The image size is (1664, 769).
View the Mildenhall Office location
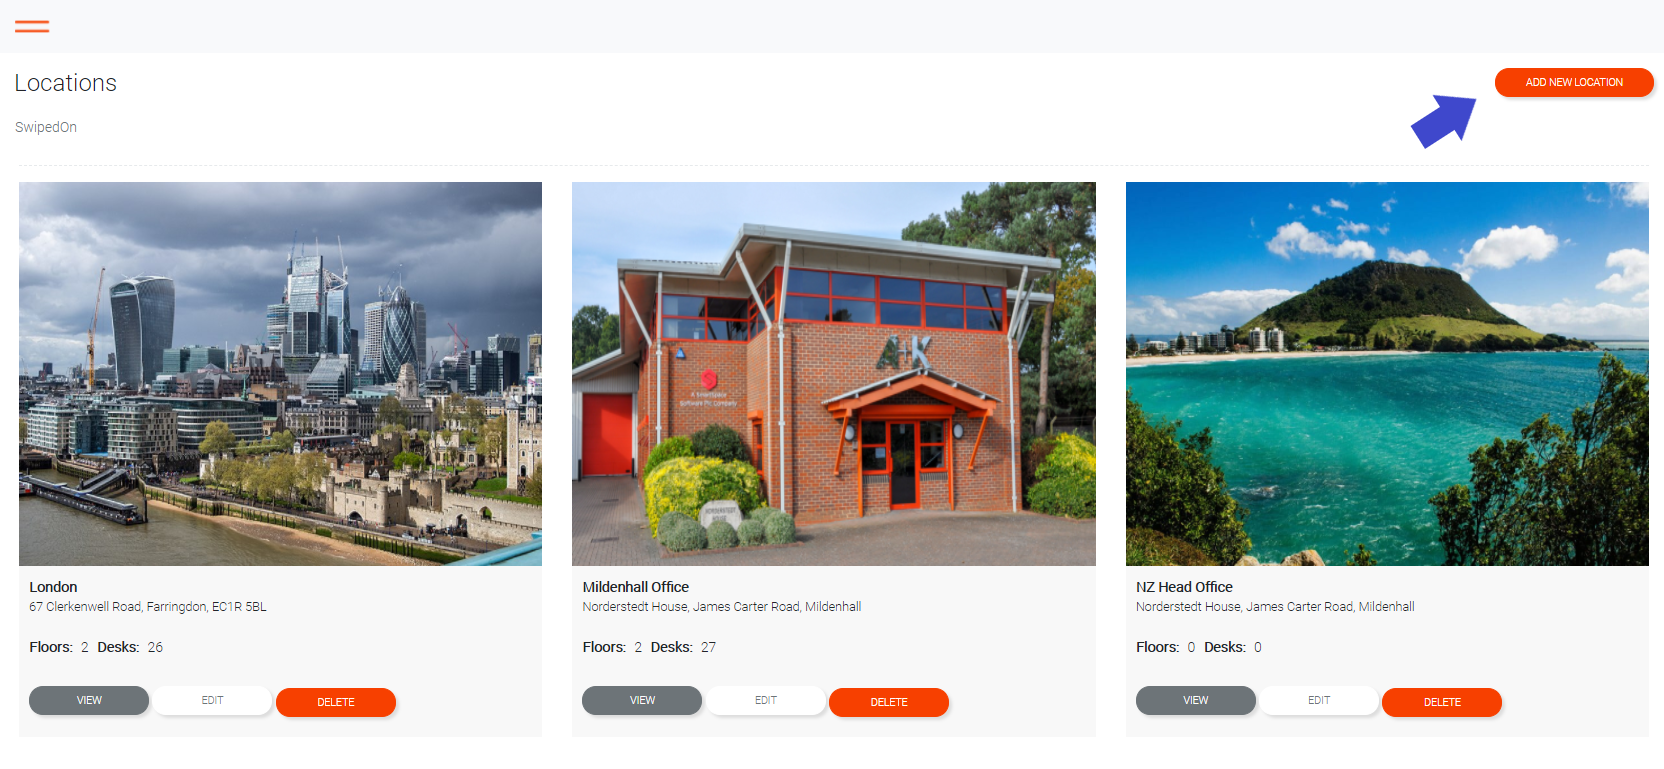(x=642, y=700)
